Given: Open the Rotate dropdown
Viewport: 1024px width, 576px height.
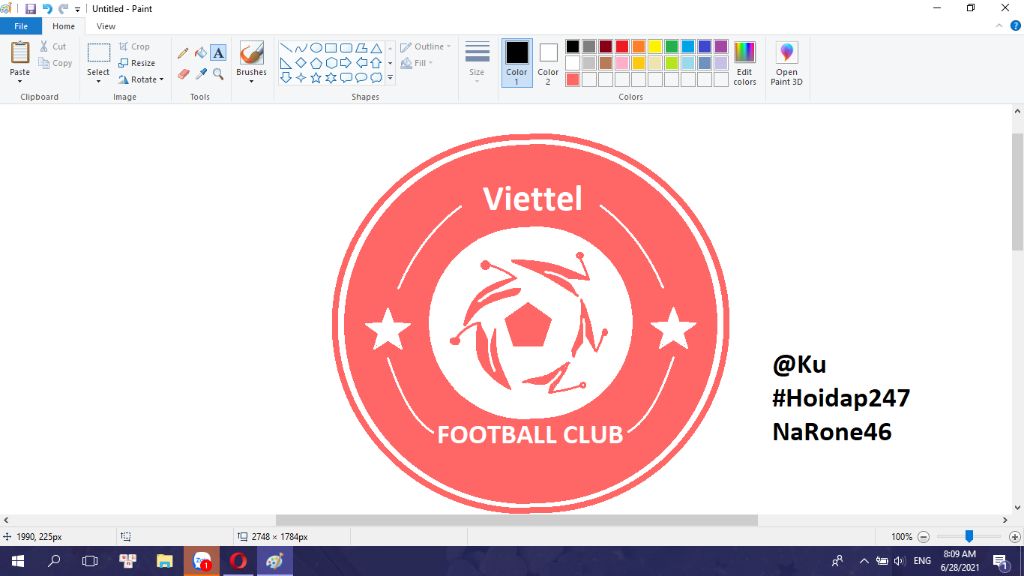Looking at the screenshot, I should pos(141,80).
